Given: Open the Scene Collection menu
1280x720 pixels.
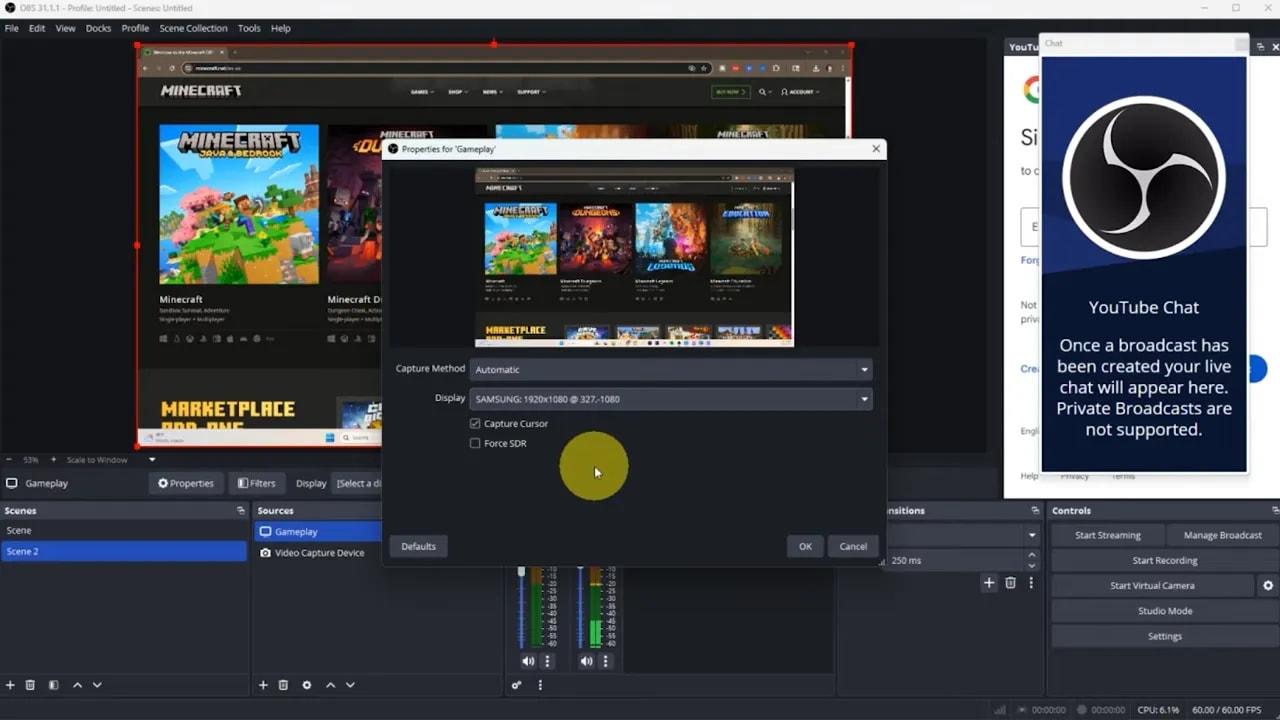Looking at the screenshot, I should click(193, 28).
